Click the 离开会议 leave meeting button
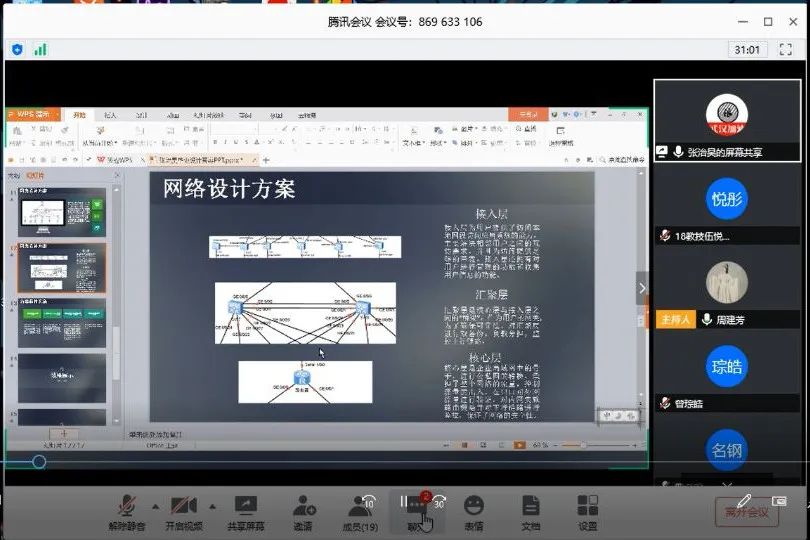 746,513
